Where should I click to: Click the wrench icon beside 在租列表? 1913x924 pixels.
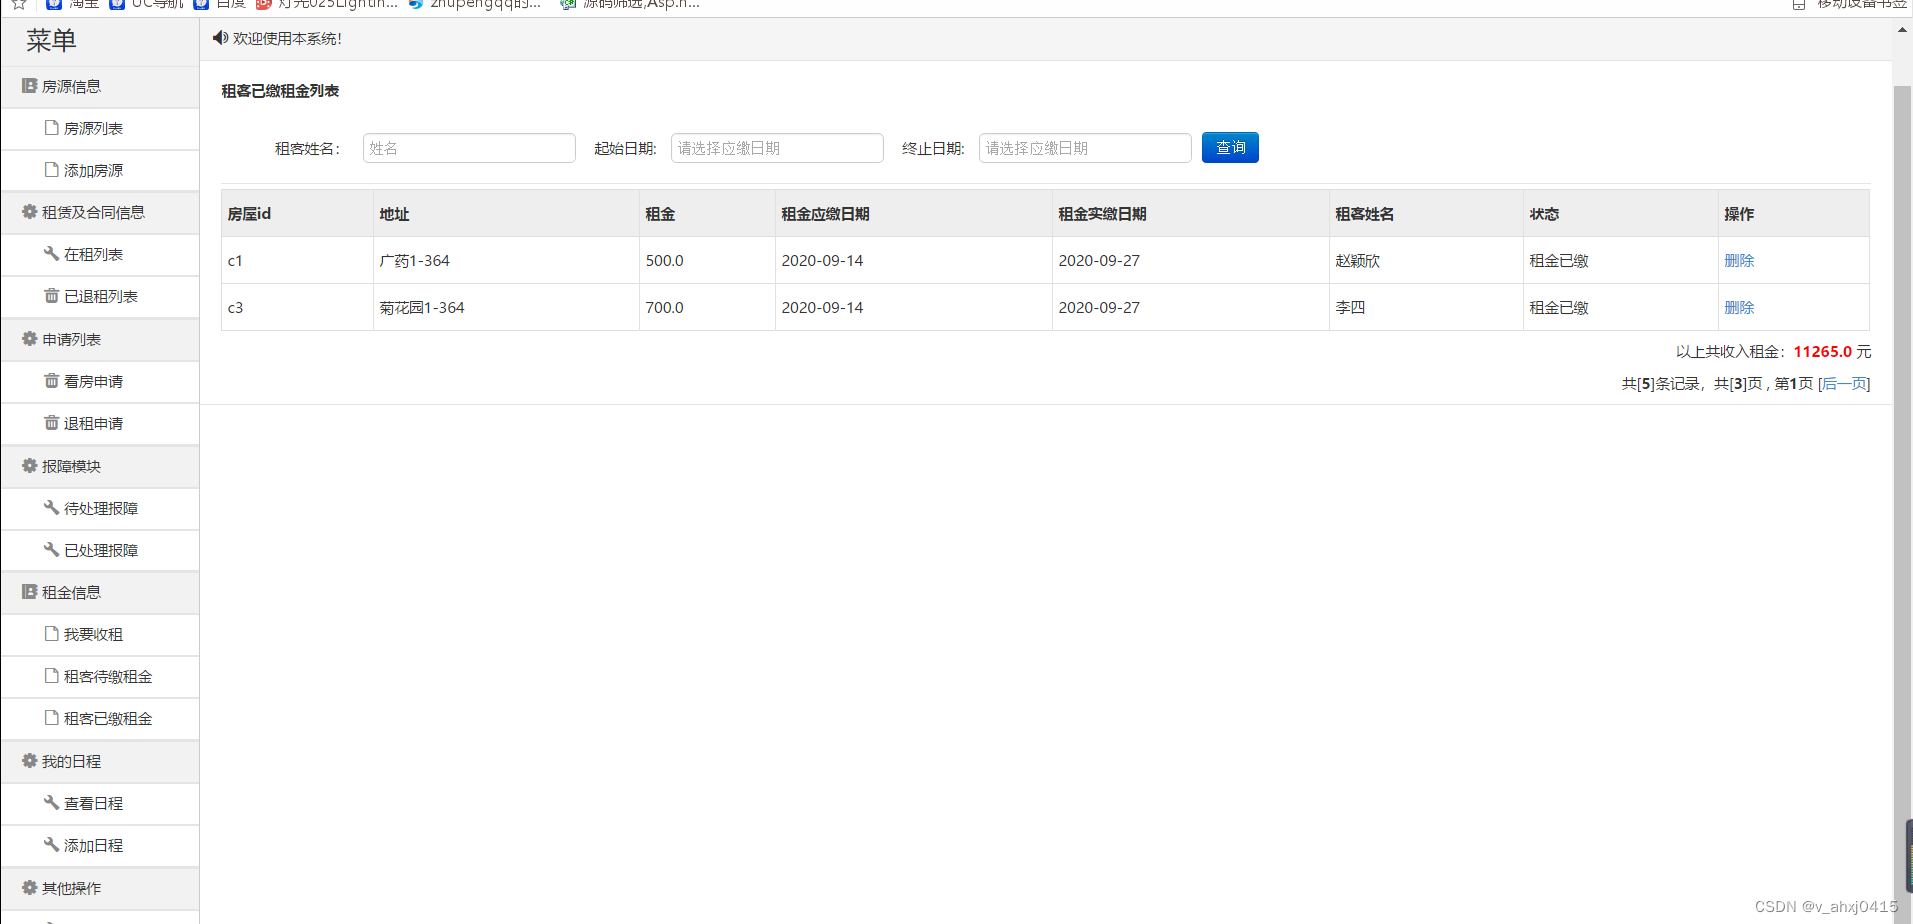(x=51, y=254)
